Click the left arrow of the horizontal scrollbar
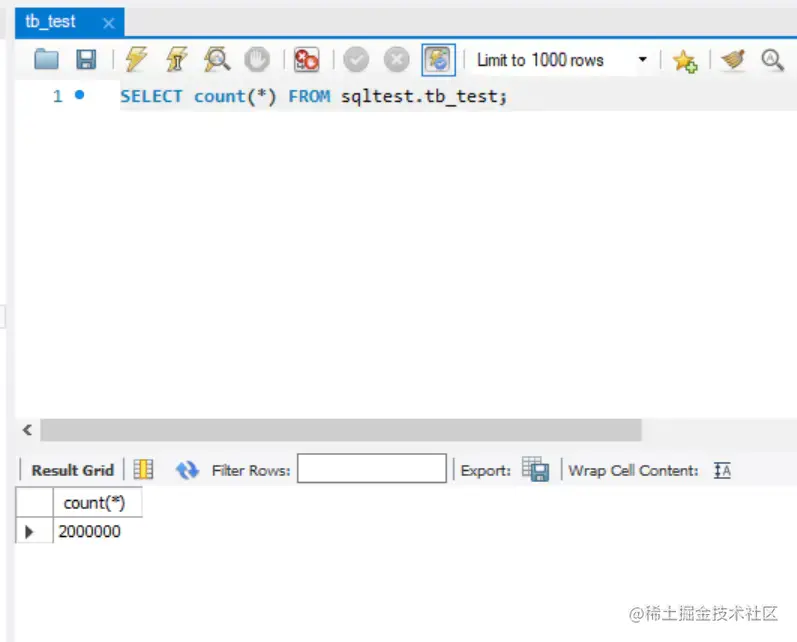 27,430
